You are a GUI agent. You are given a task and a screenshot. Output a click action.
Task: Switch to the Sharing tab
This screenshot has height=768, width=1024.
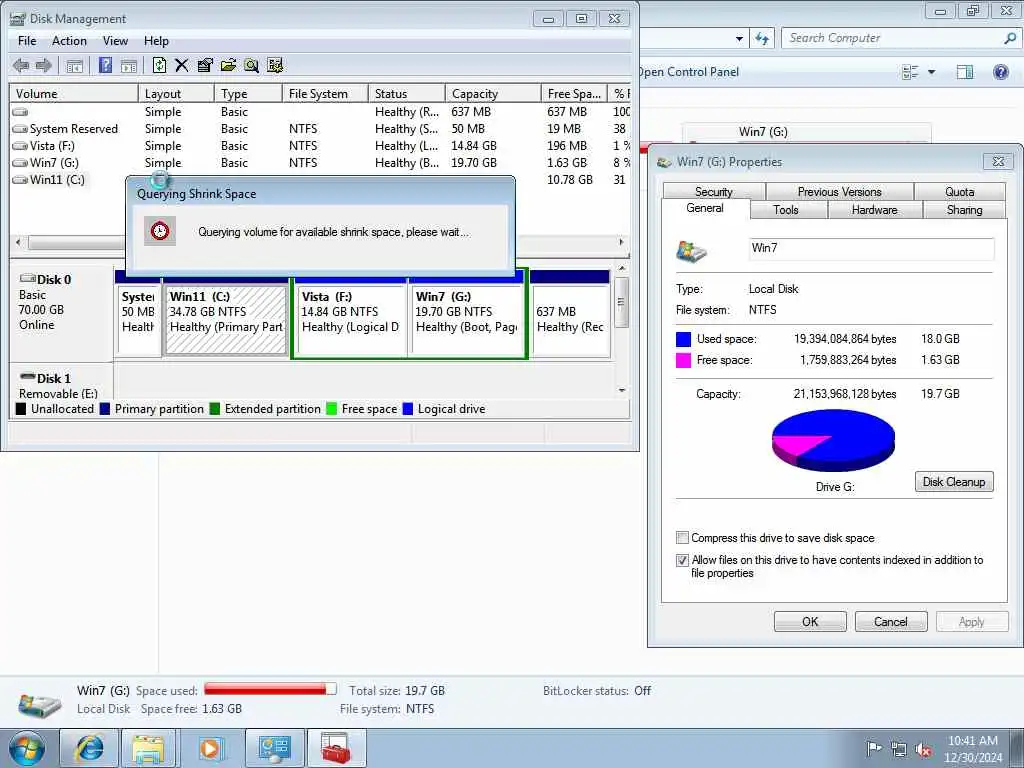coord(964,210)
